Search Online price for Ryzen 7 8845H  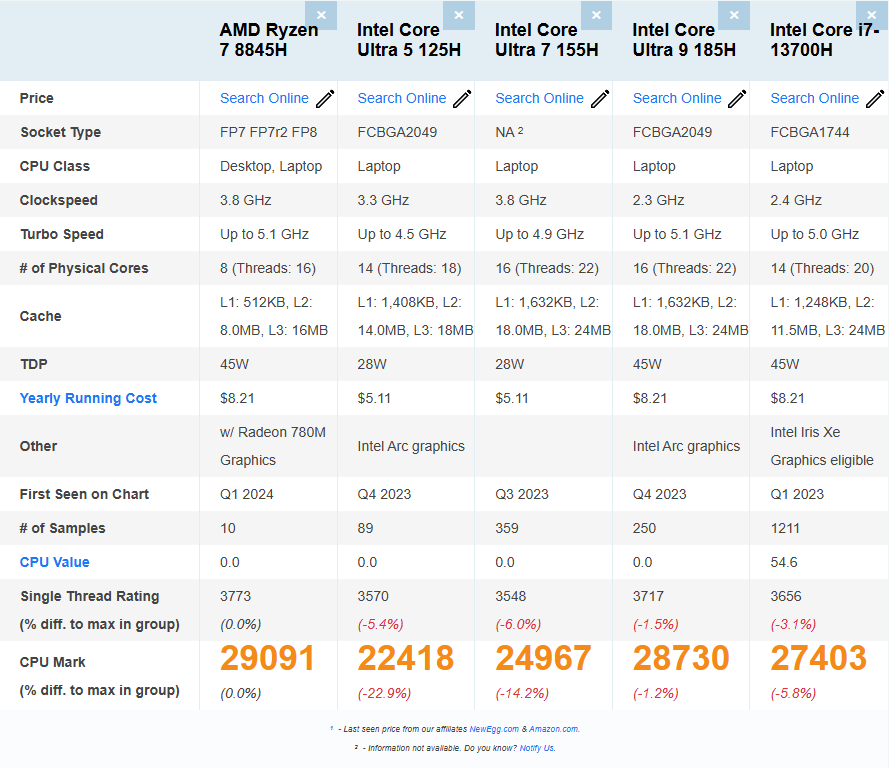point(264,98)
